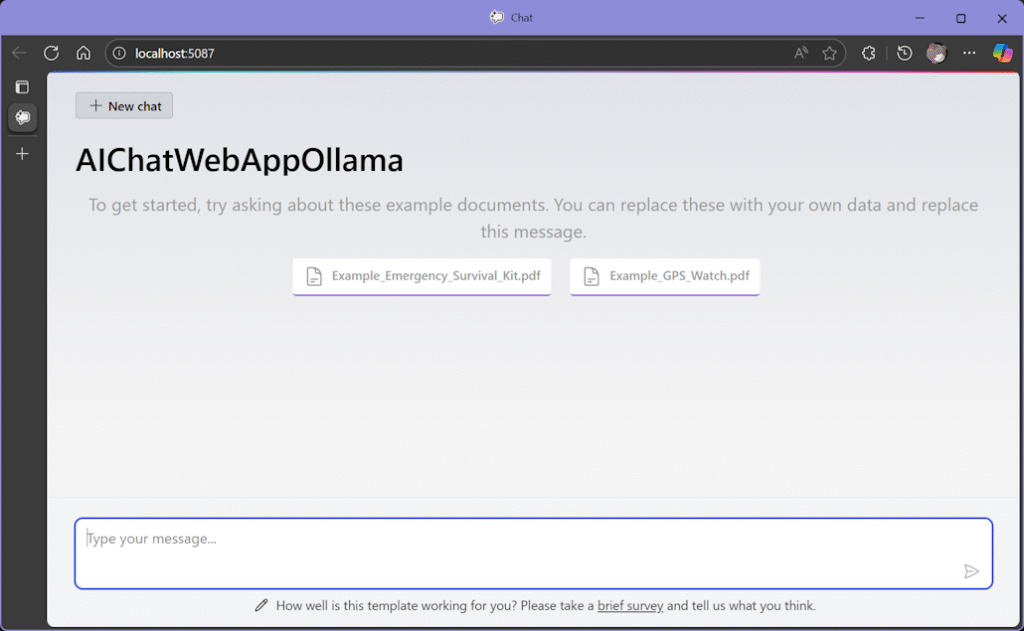This screenshot has width=1024, height=631.
Task: Open the Copilot sidebar icon
Action: coord(1002,53)
